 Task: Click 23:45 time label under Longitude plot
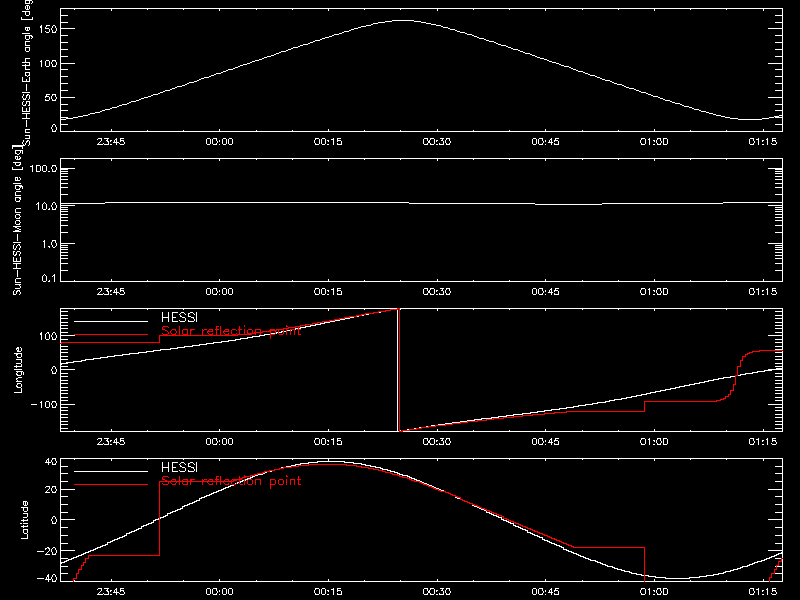pos(111,442)
